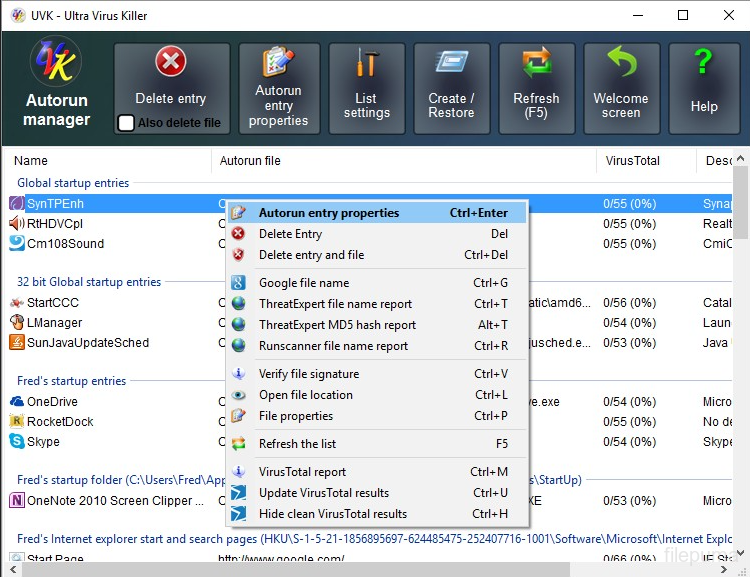Click the UVK logo icon

point(56,66)
